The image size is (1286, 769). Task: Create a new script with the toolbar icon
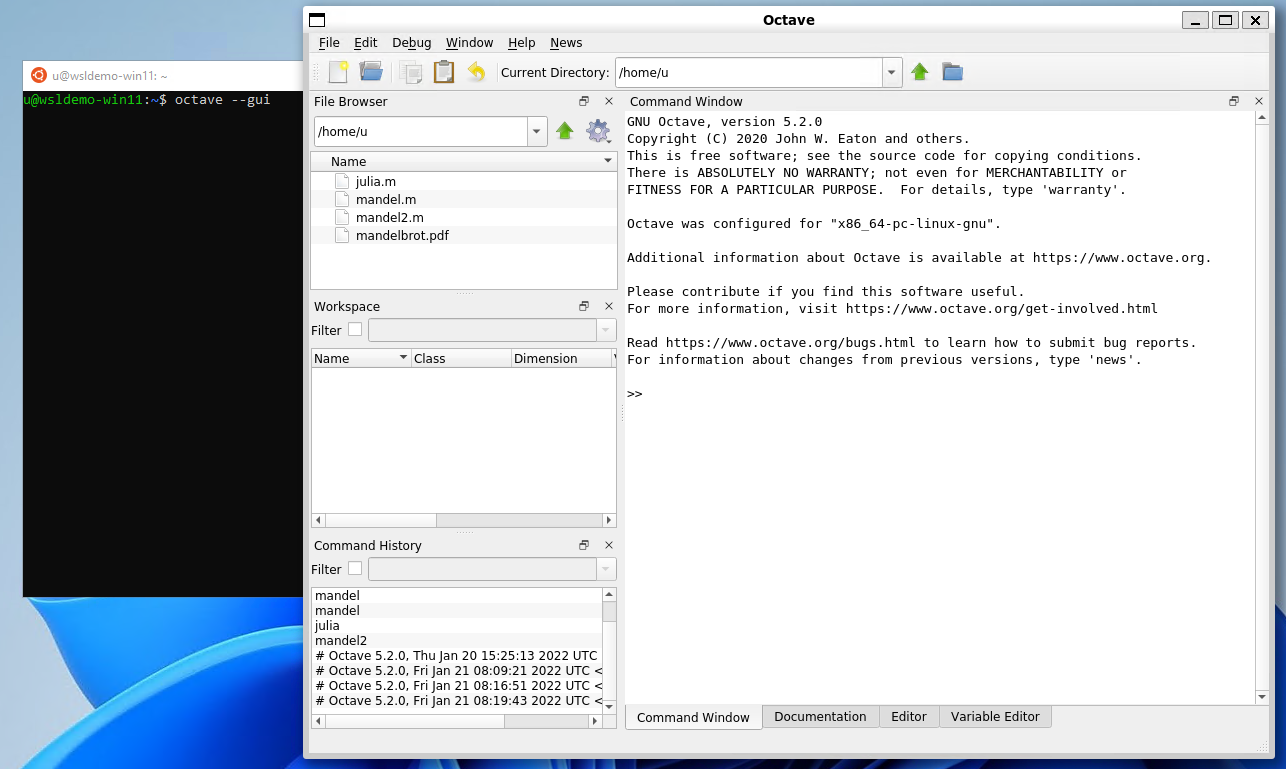337,71
